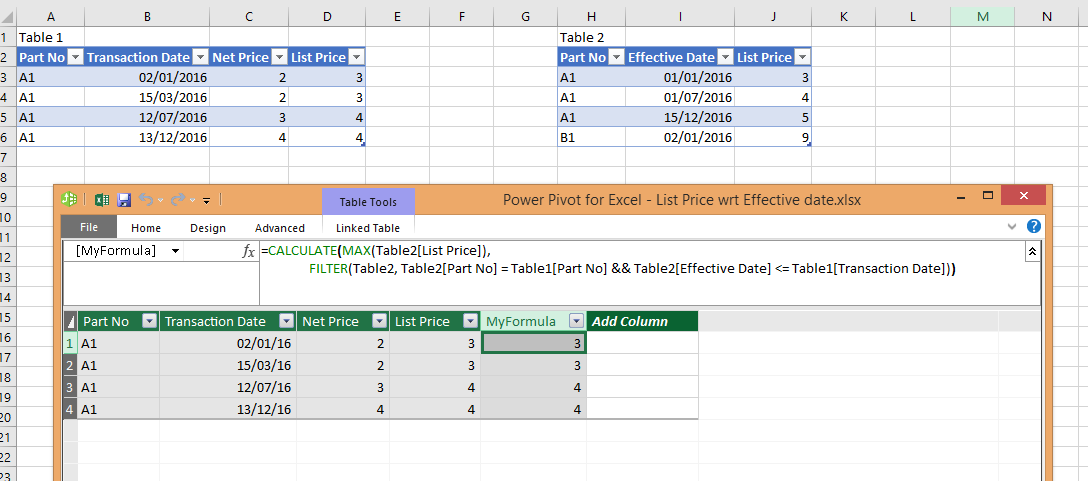1088x481 pixels.
Task: Click the 12/07/16 Transaction Date cell
Action: coord(228,387)
